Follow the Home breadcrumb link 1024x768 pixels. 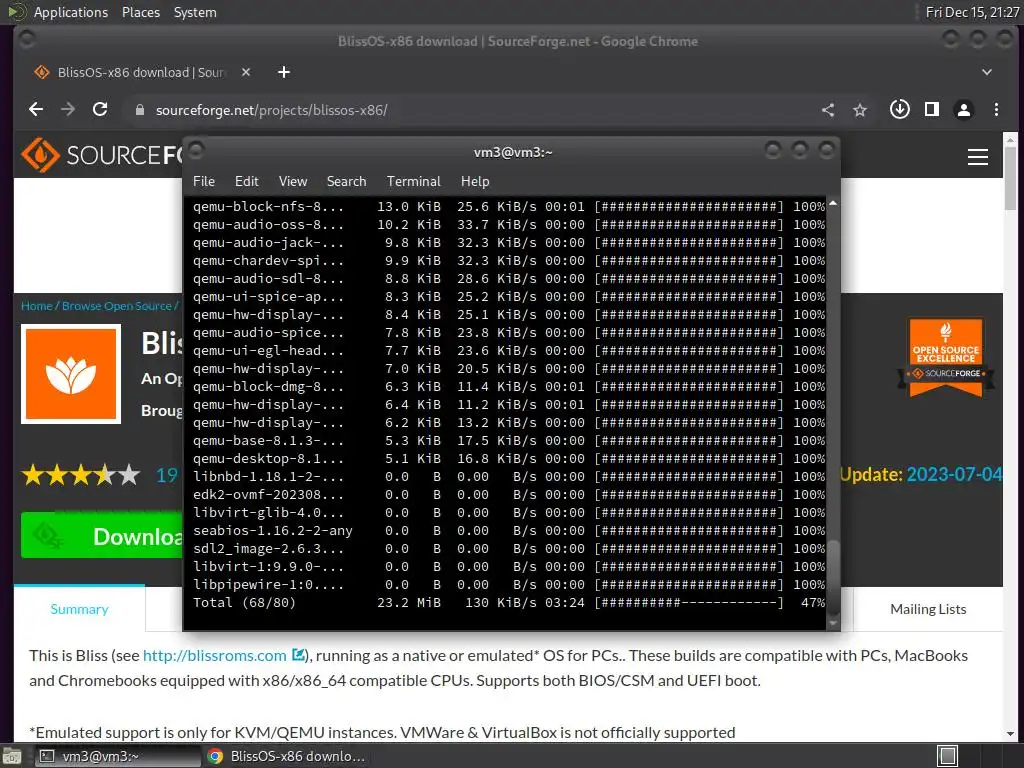[37, 306]
